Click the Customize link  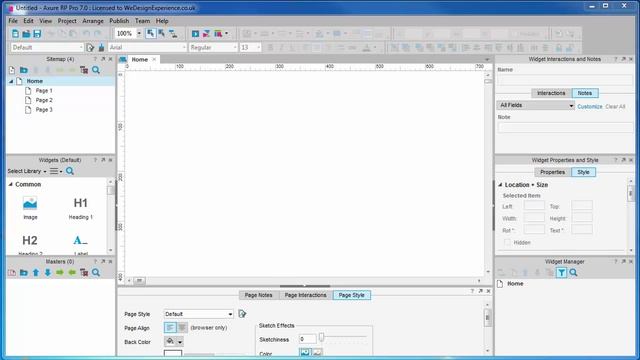(x=590, y=107)
